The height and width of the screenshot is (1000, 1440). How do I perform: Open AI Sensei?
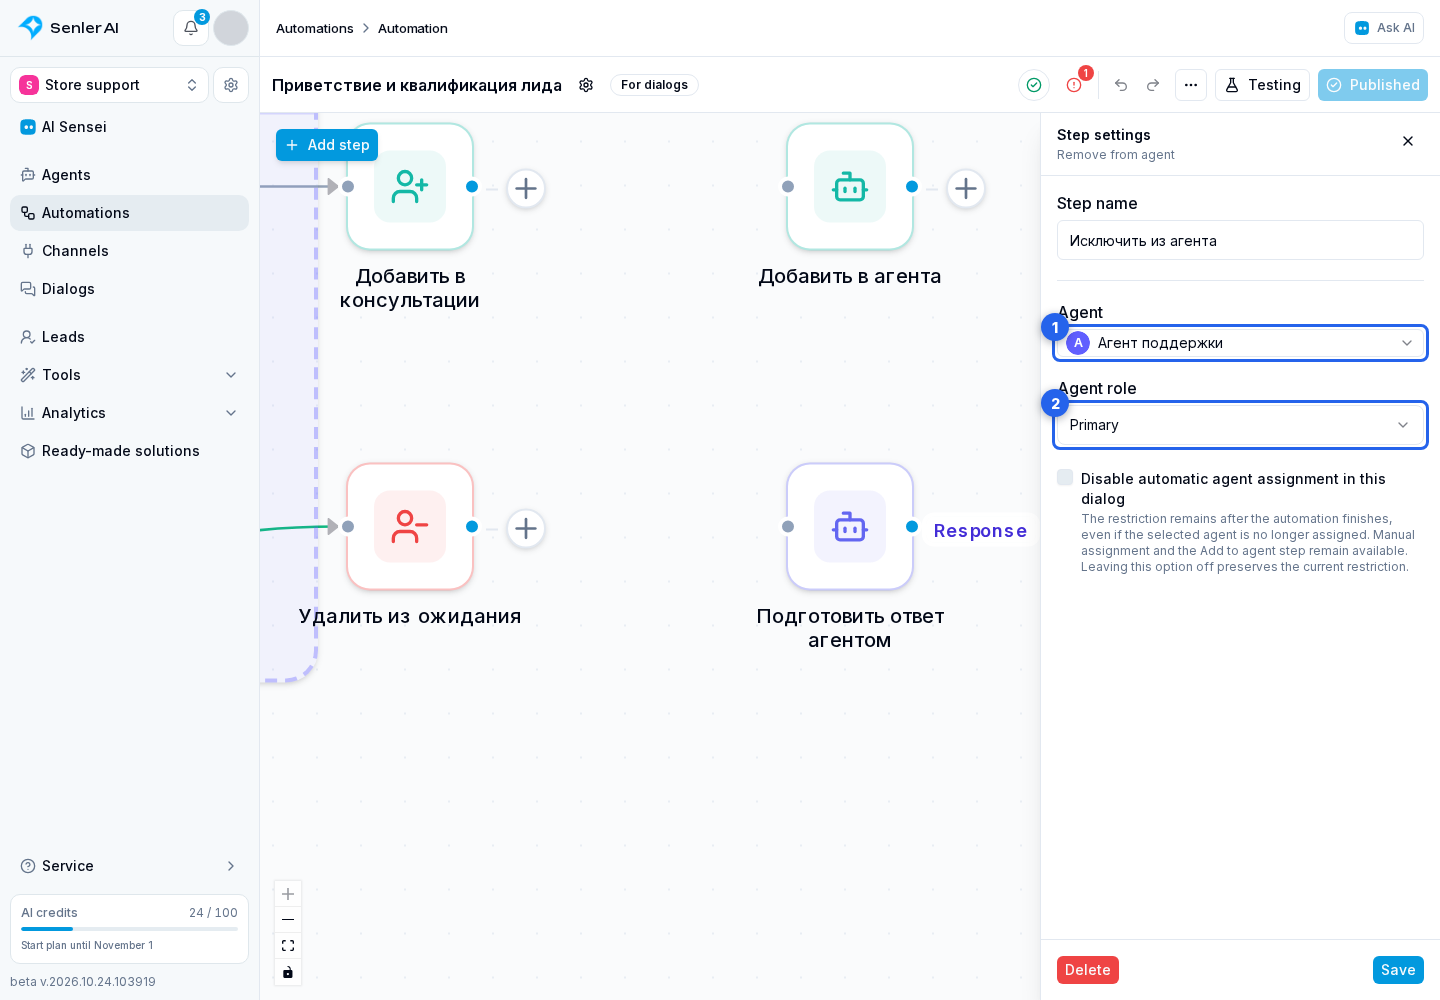(x=130, y=127)
